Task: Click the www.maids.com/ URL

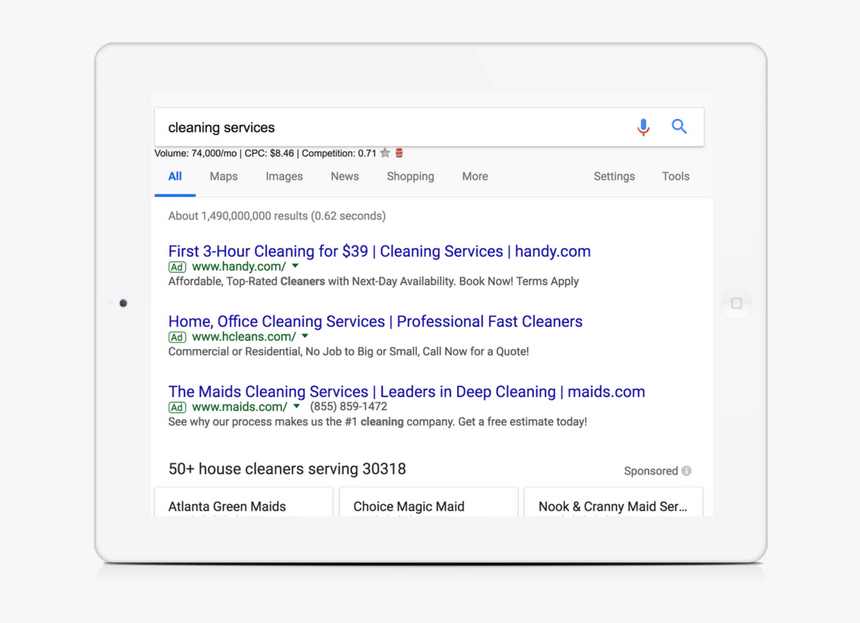Action: tap(240, 407)
